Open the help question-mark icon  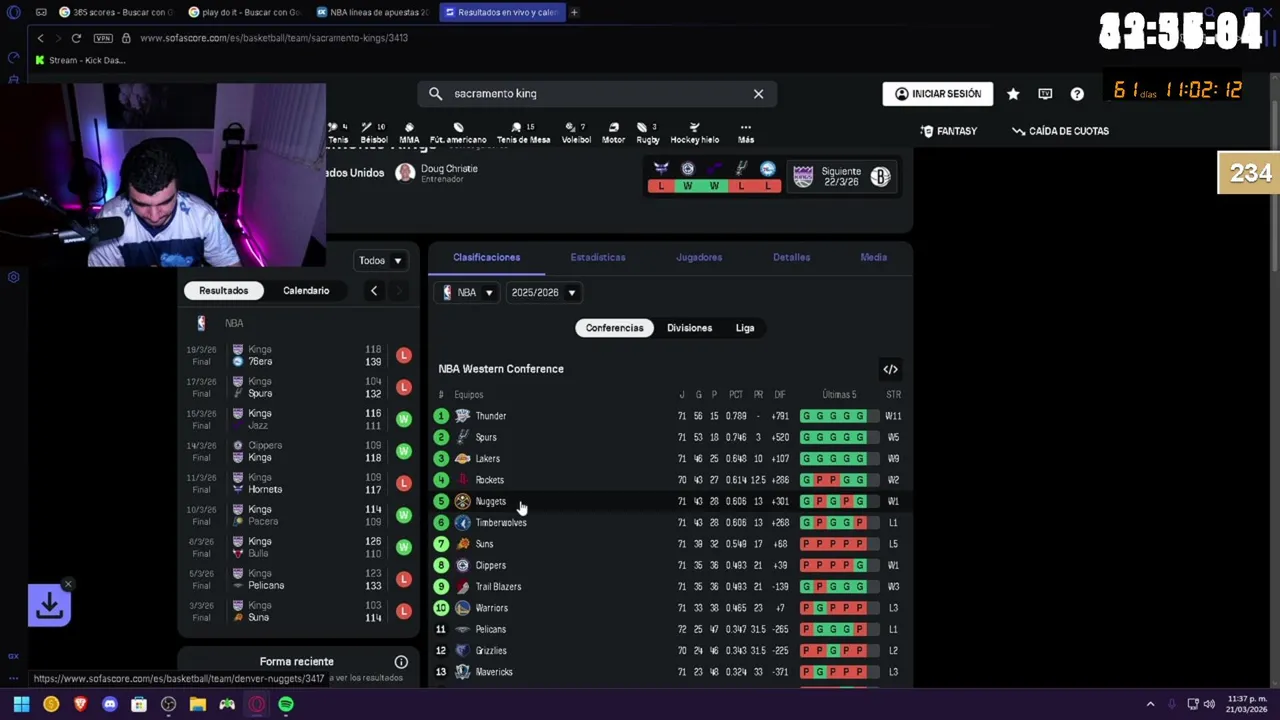1077,94
